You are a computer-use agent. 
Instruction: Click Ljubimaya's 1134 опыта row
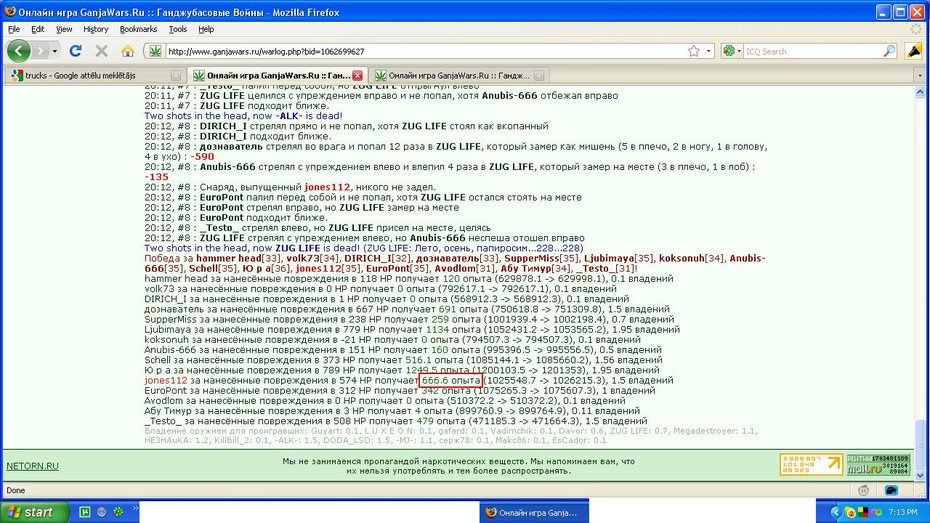click(x=412, y=330)
